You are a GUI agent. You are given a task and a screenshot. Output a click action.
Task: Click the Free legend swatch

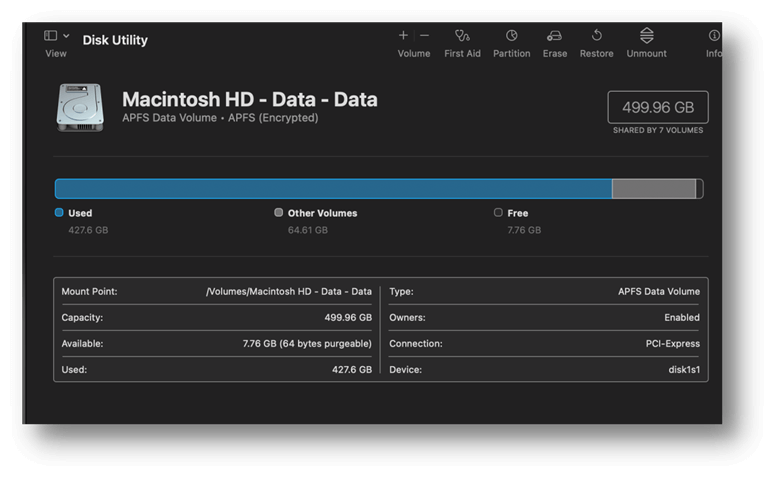point(498,213)
